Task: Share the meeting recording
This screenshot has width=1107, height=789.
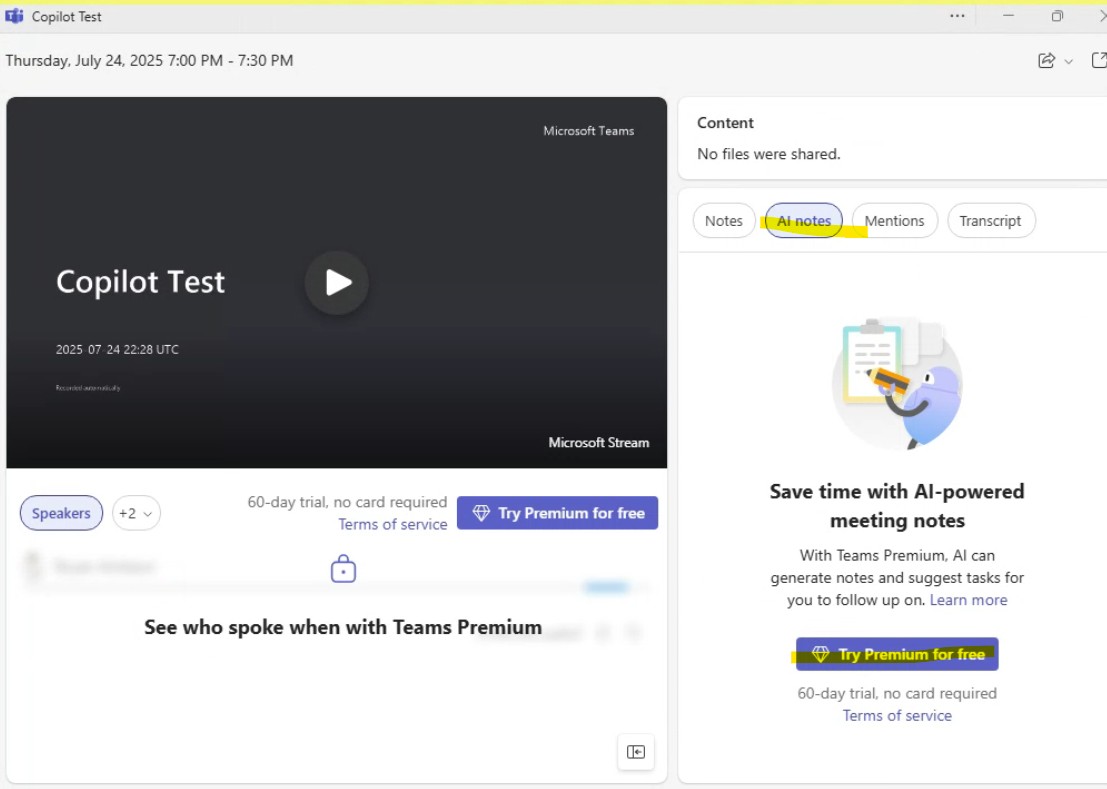Action: pos(1046,60)
